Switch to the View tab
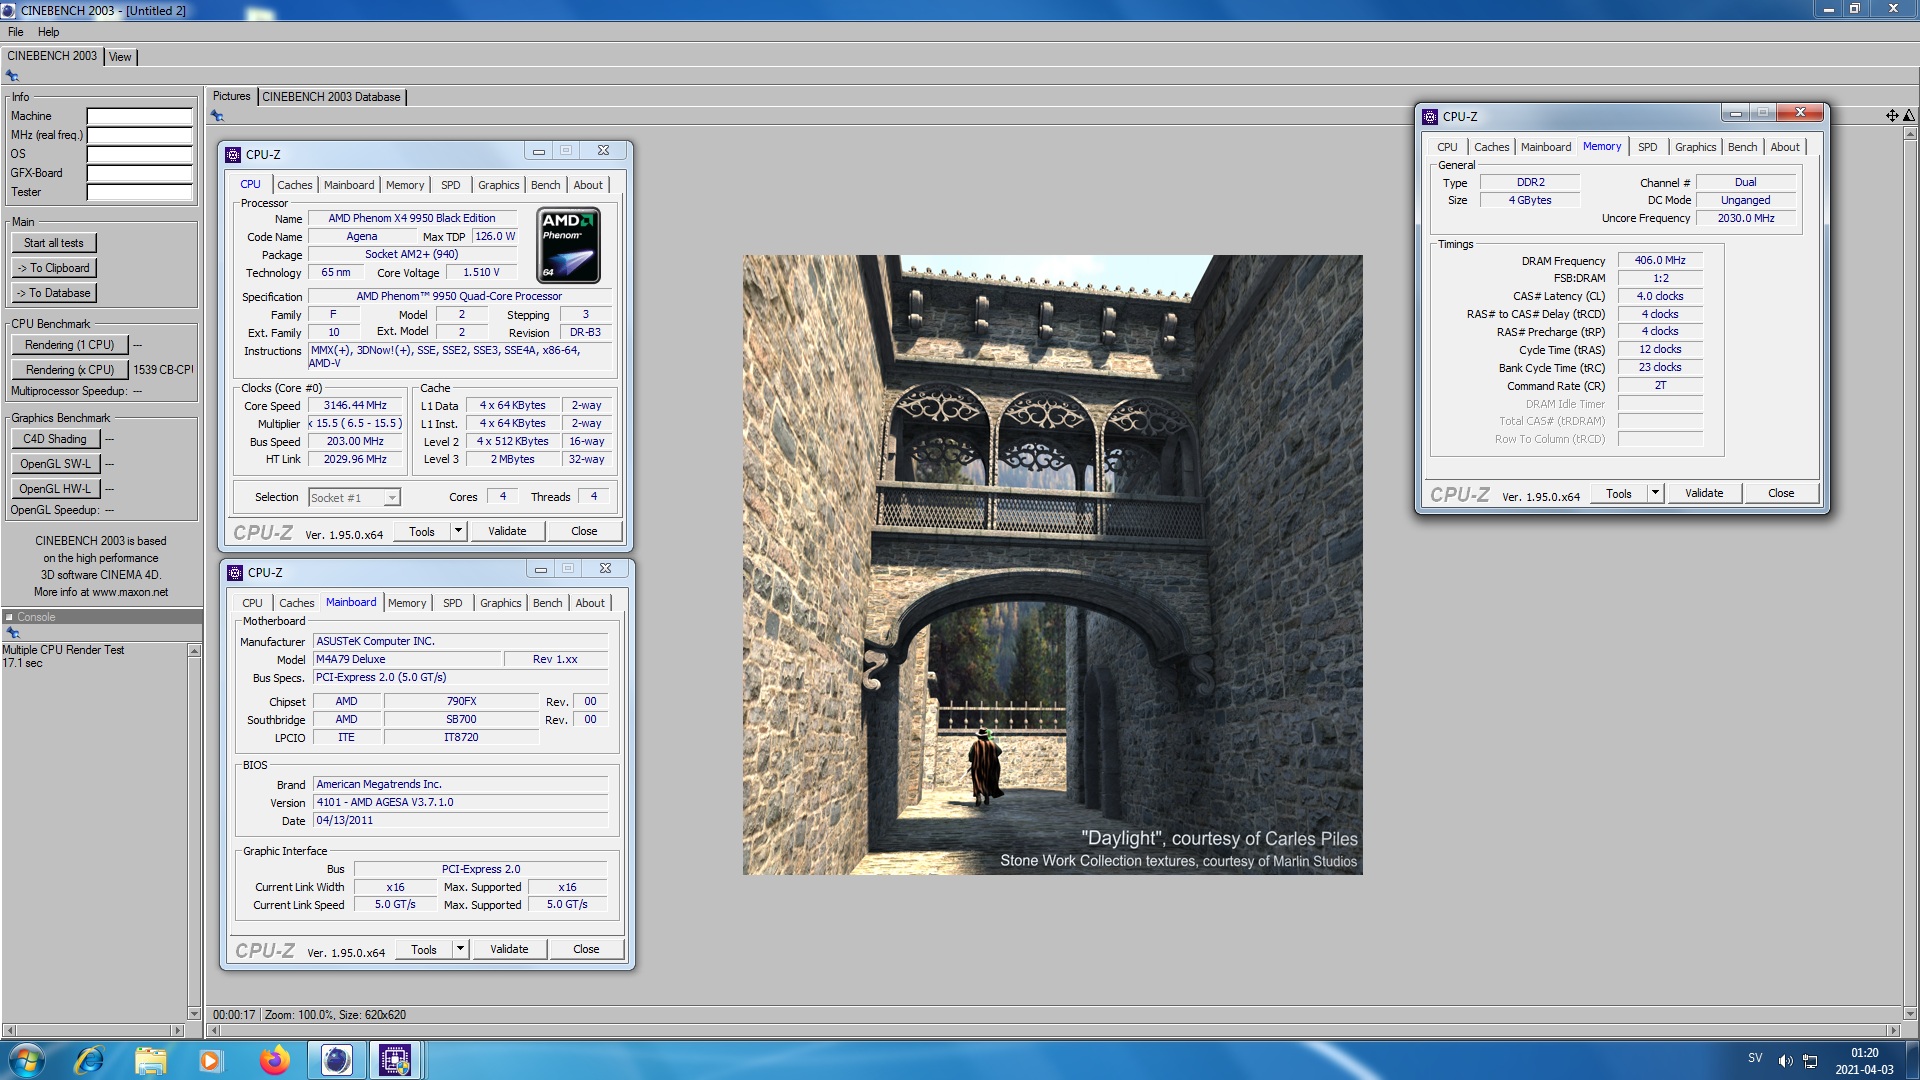Screen dimensions: 1920x1080 (120, 57)
